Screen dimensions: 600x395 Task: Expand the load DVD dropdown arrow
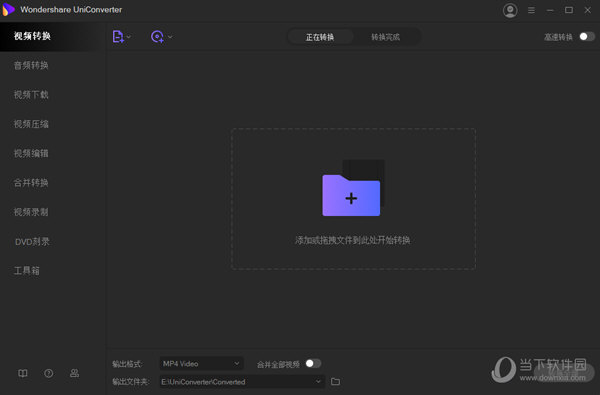170,37
